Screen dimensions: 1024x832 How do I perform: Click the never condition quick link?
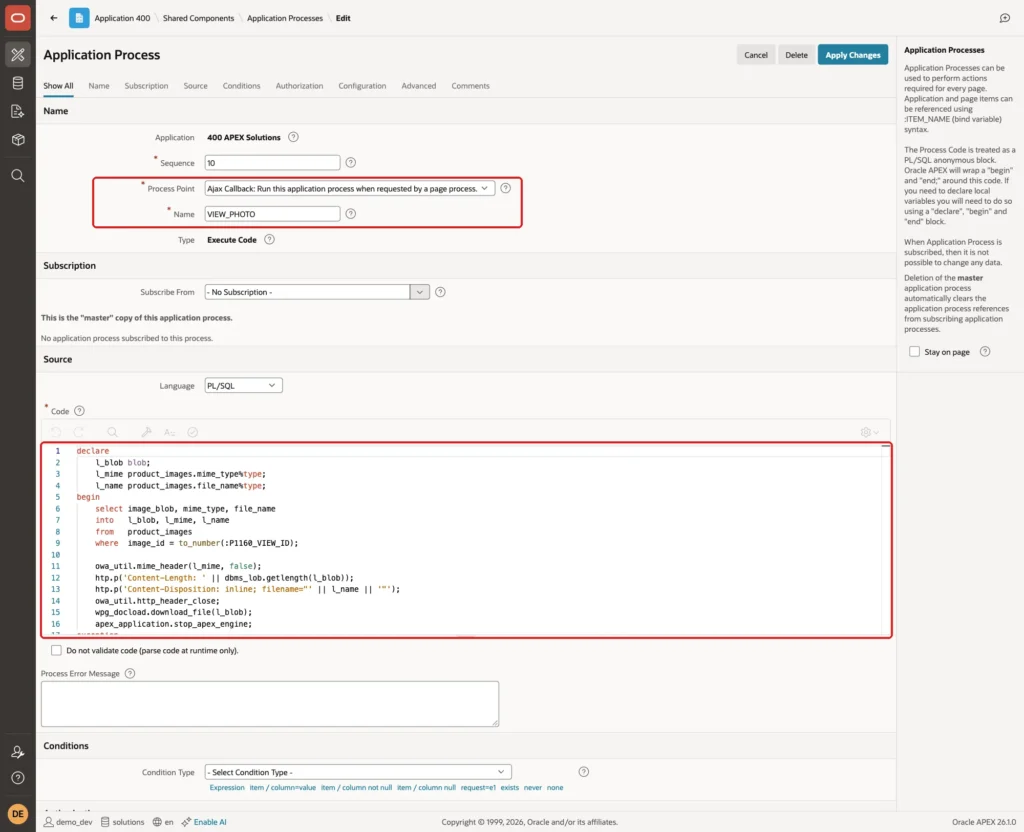pos(532,788)
